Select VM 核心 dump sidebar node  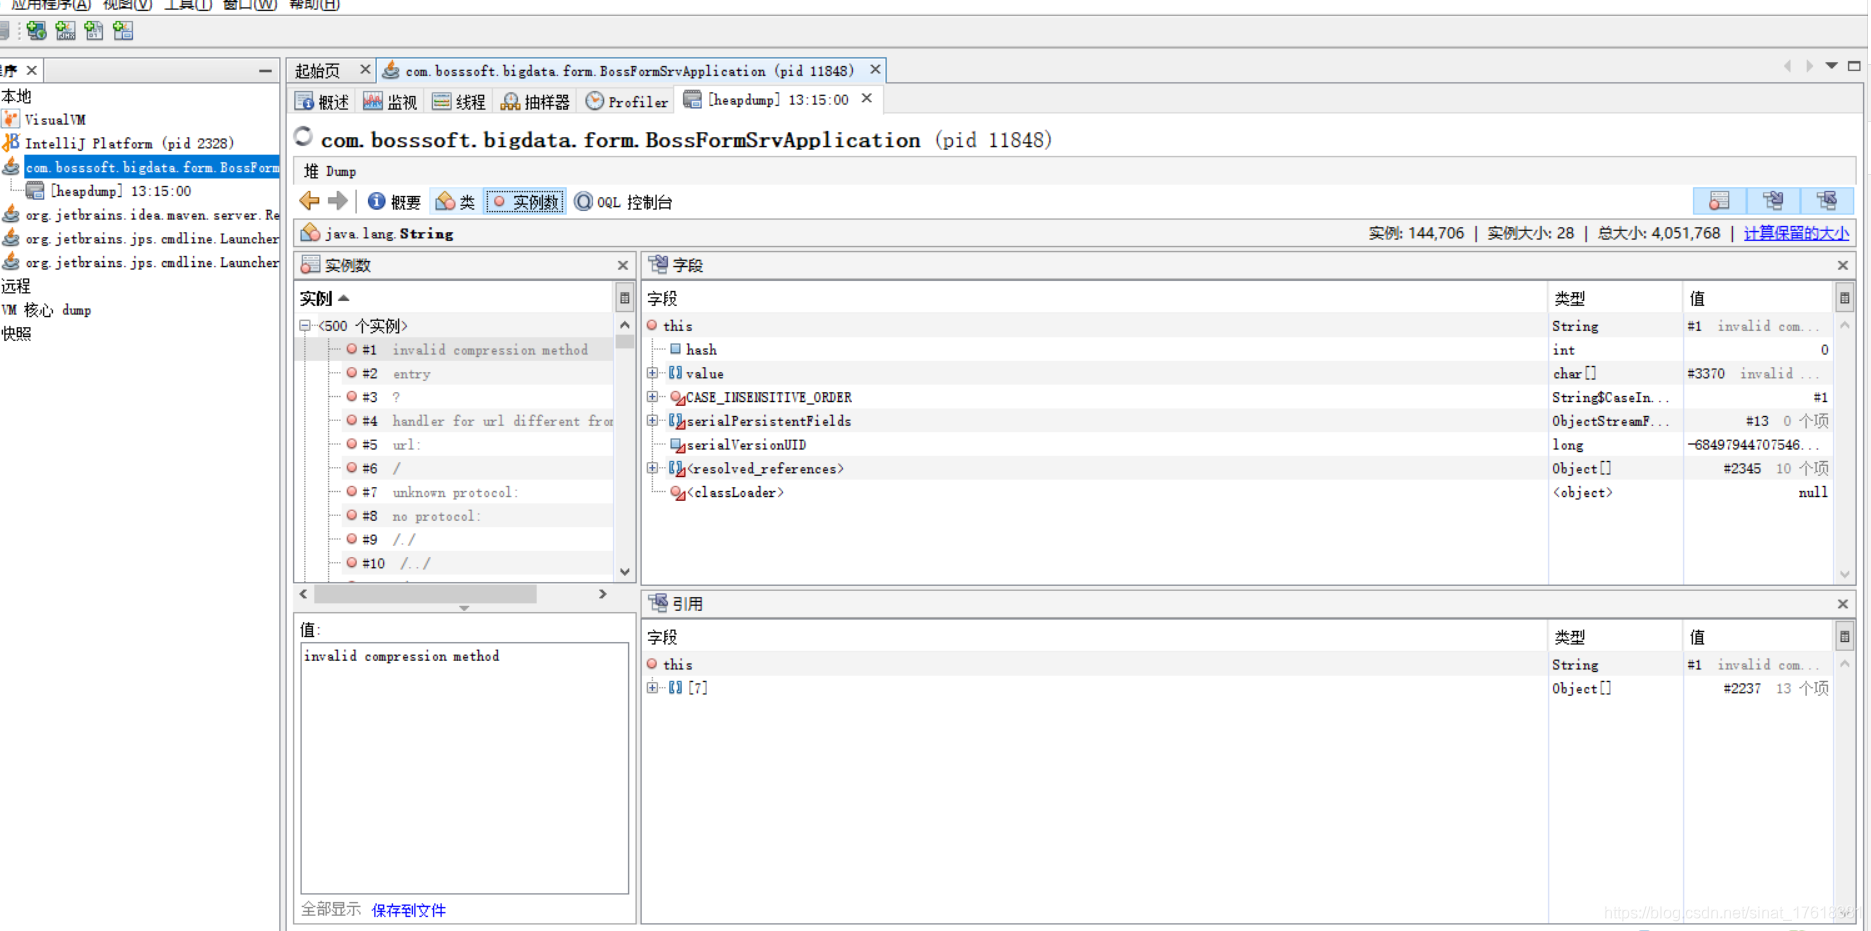[x=47, y=310]
